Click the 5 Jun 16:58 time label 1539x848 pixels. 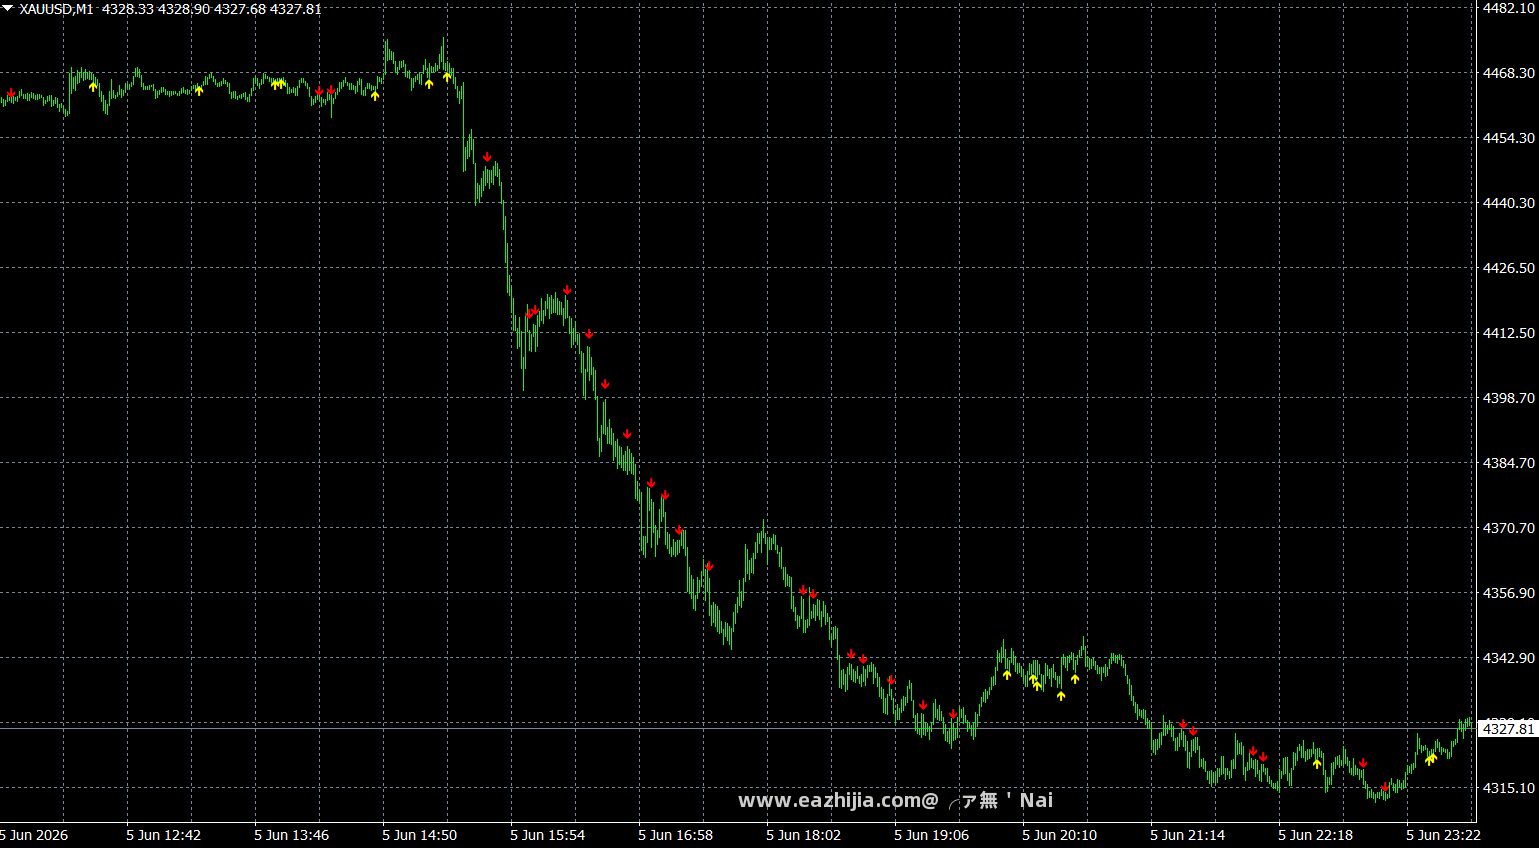pyautogui.click(x=675, y=835)
